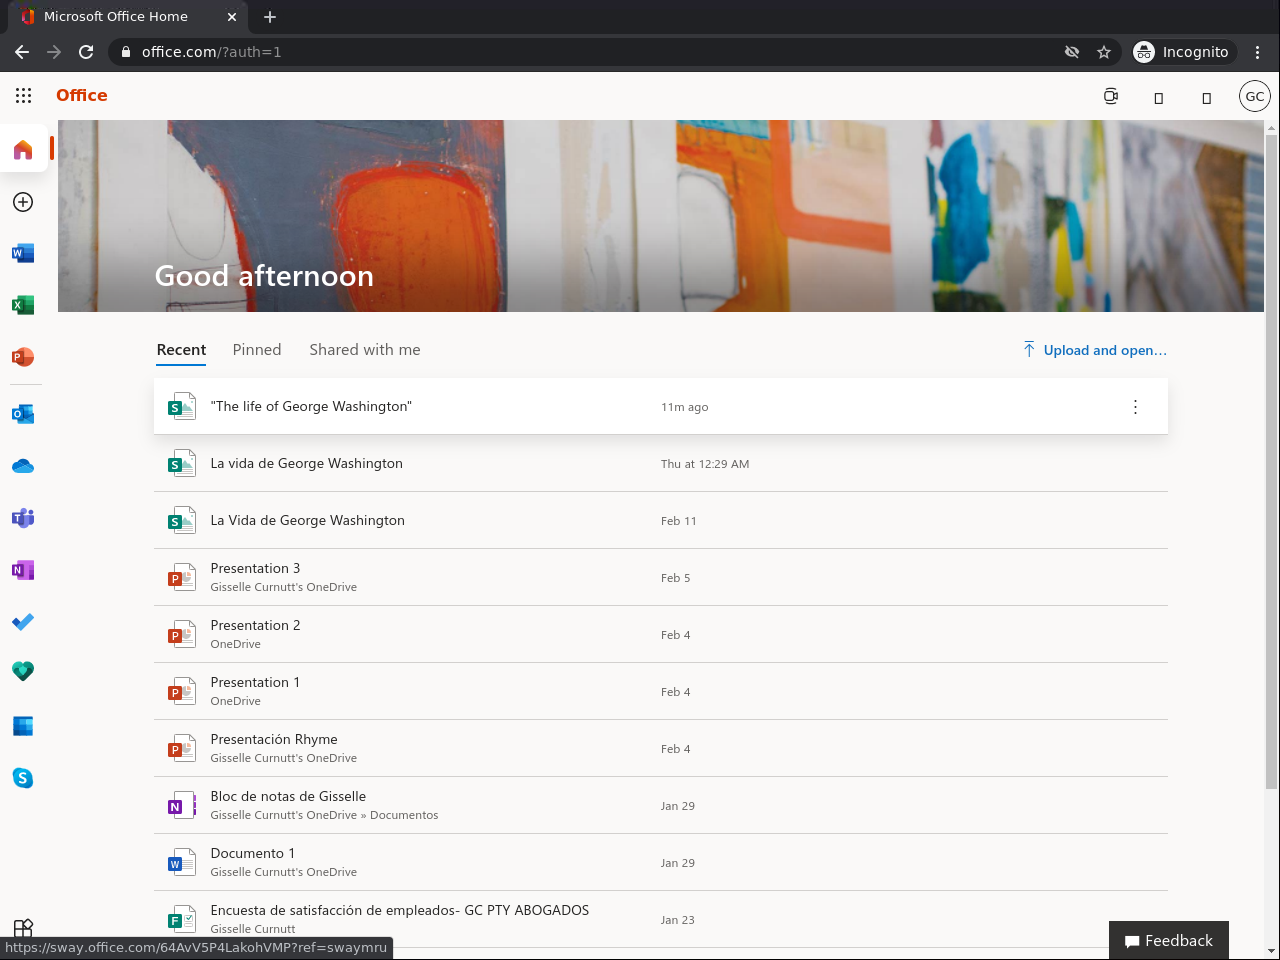
Task: Click Forms icon for Encuesta de satisfacción
Action: [x=181, y=919]
